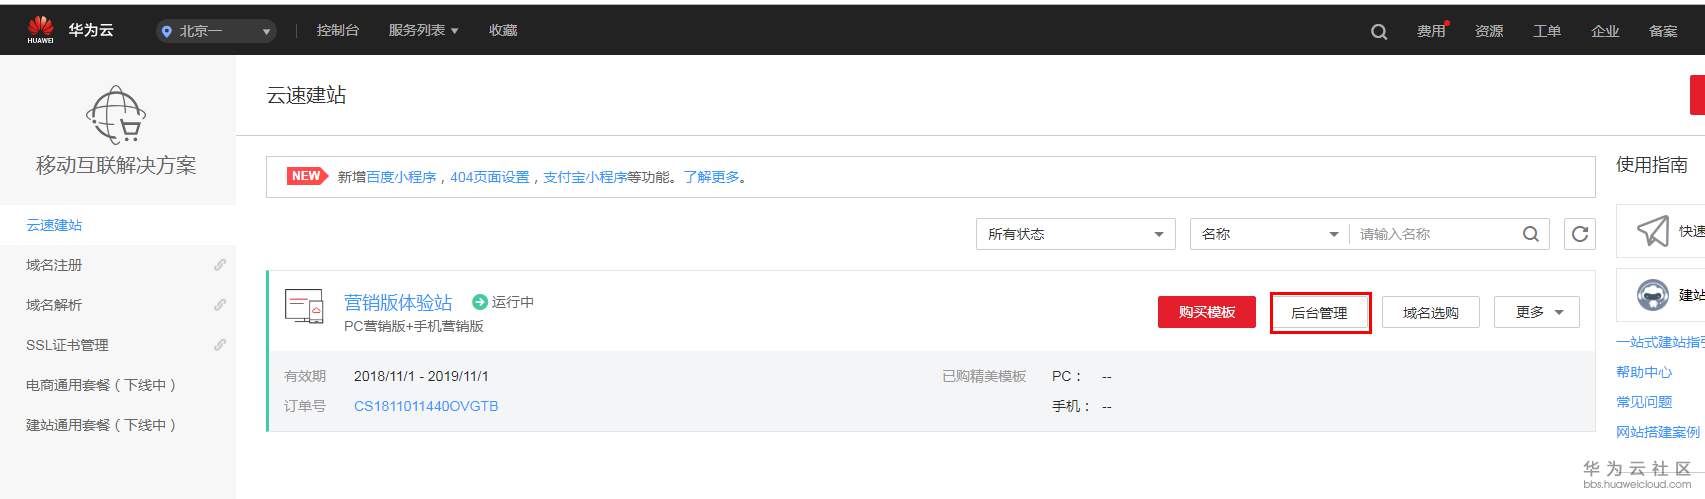Click the 请输入名称 search field
This screenshot has height=499, width=1705.
pyautogui.click(x=1434, y=234)
